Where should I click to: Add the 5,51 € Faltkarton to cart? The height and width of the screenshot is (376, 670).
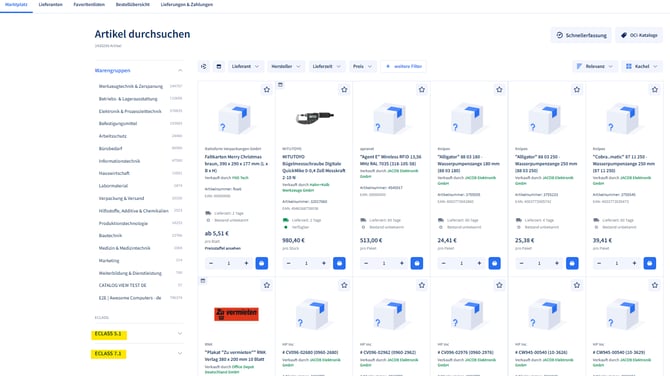point(262,263)
